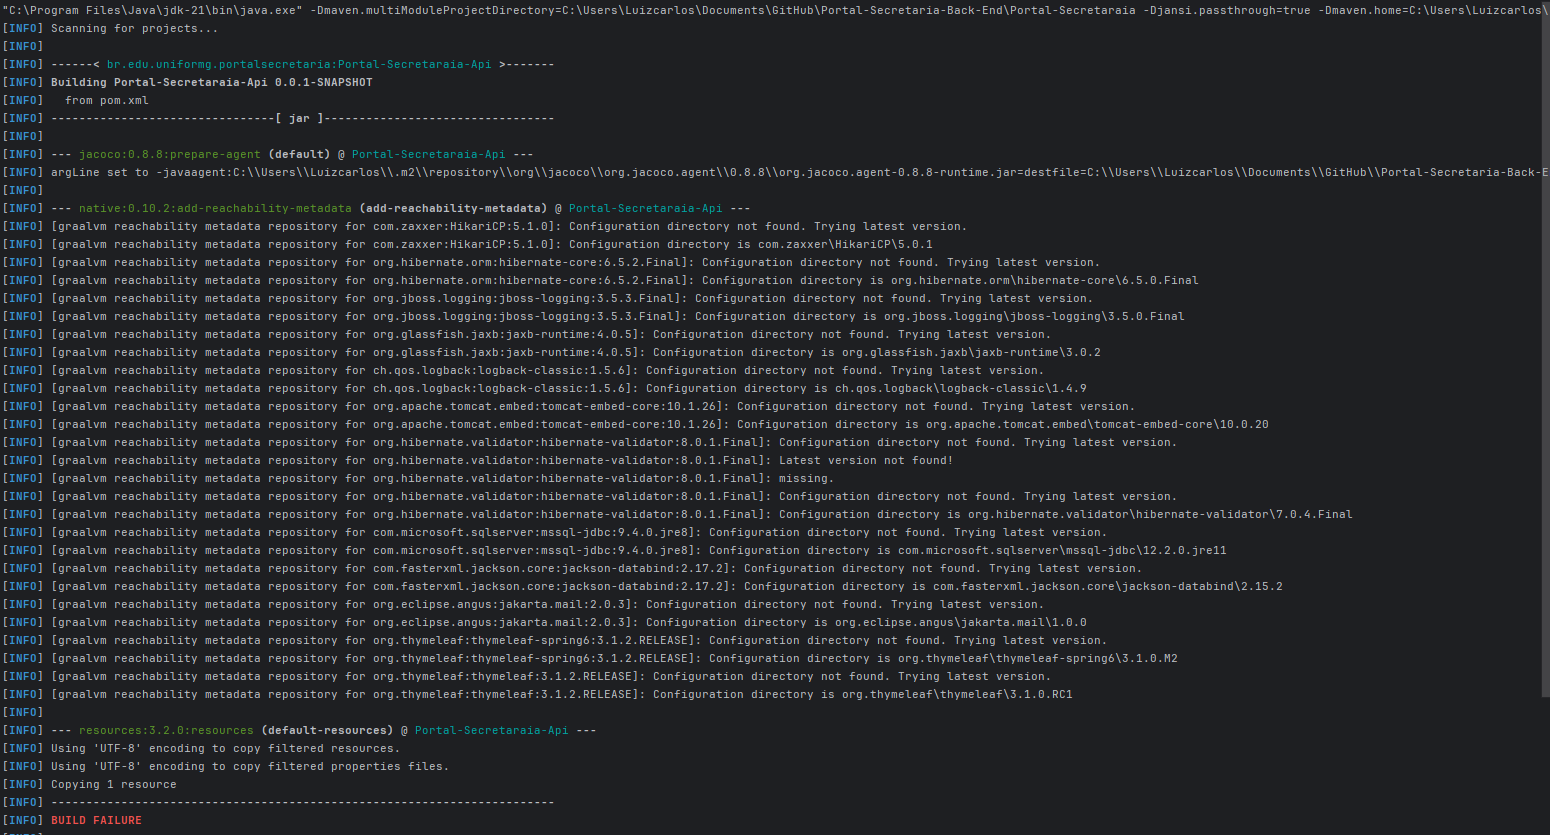The height and width of the screenshot is (835, 1550).
Task: Click the 'Copying 1 resource' line
Action: coord(89,784)
